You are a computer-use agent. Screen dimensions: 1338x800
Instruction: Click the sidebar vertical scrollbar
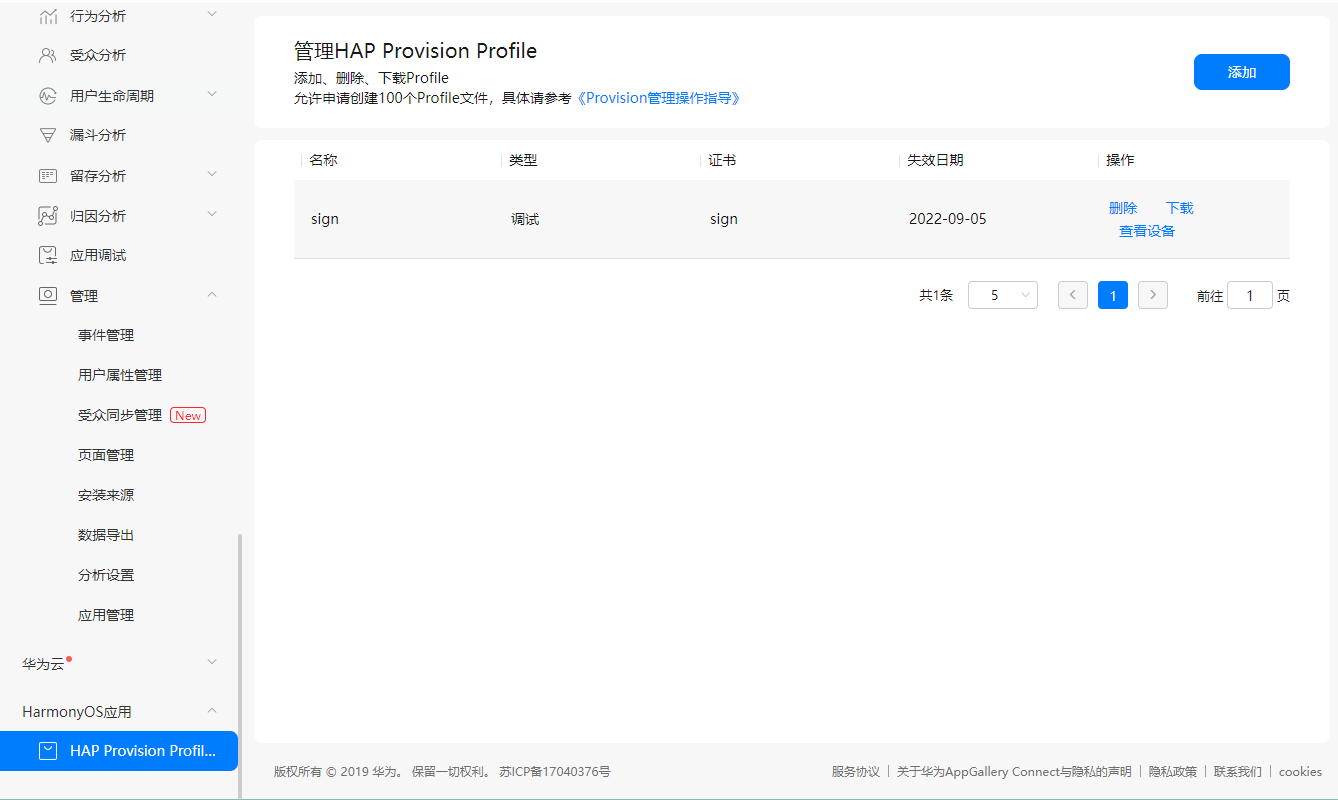tap(240, 665)
